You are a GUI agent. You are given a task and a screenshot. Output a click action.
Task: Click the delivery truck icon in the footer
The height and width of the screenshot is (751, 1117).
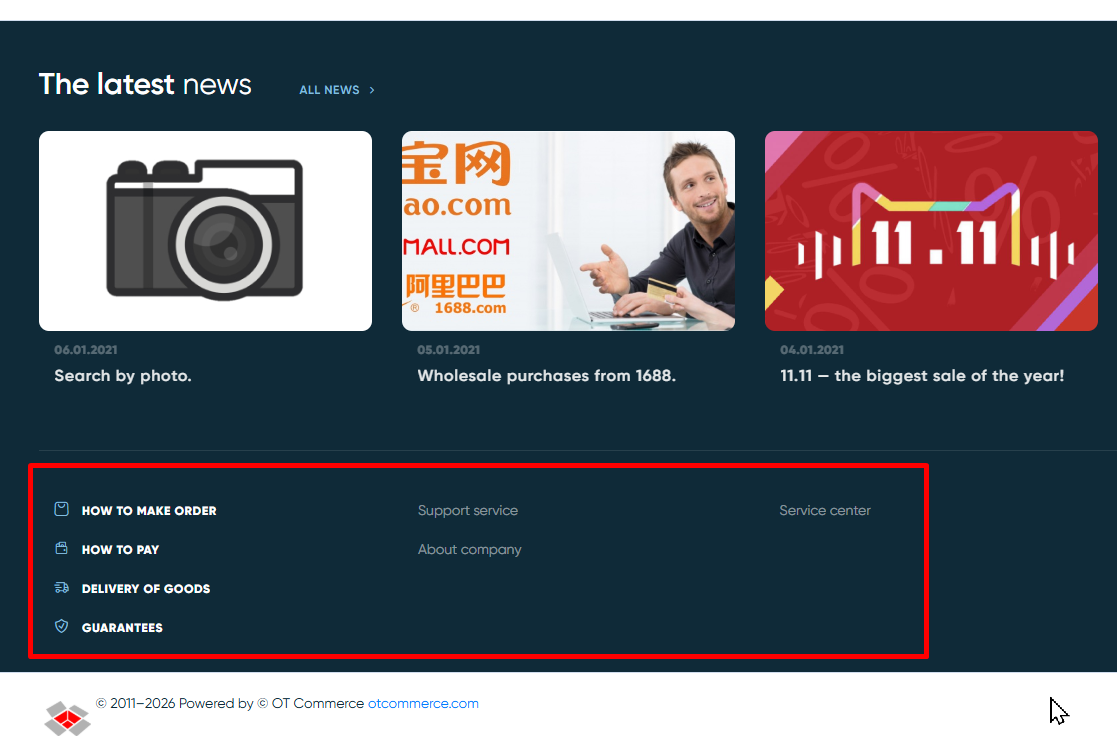pos(62,588)
